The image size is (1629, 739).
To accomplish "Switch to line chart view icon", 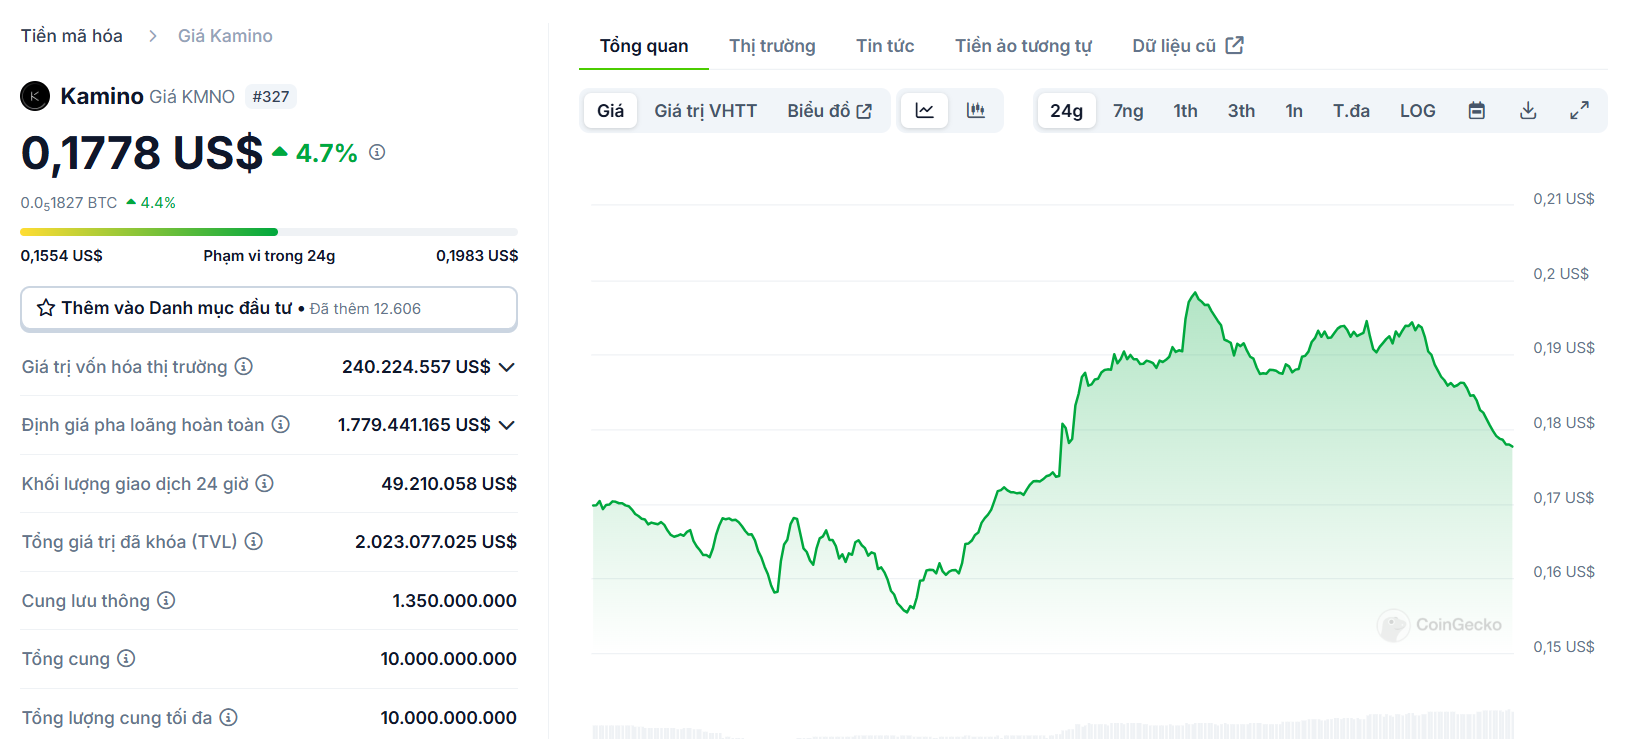I will pyautogui.click(x=925, y=111).
